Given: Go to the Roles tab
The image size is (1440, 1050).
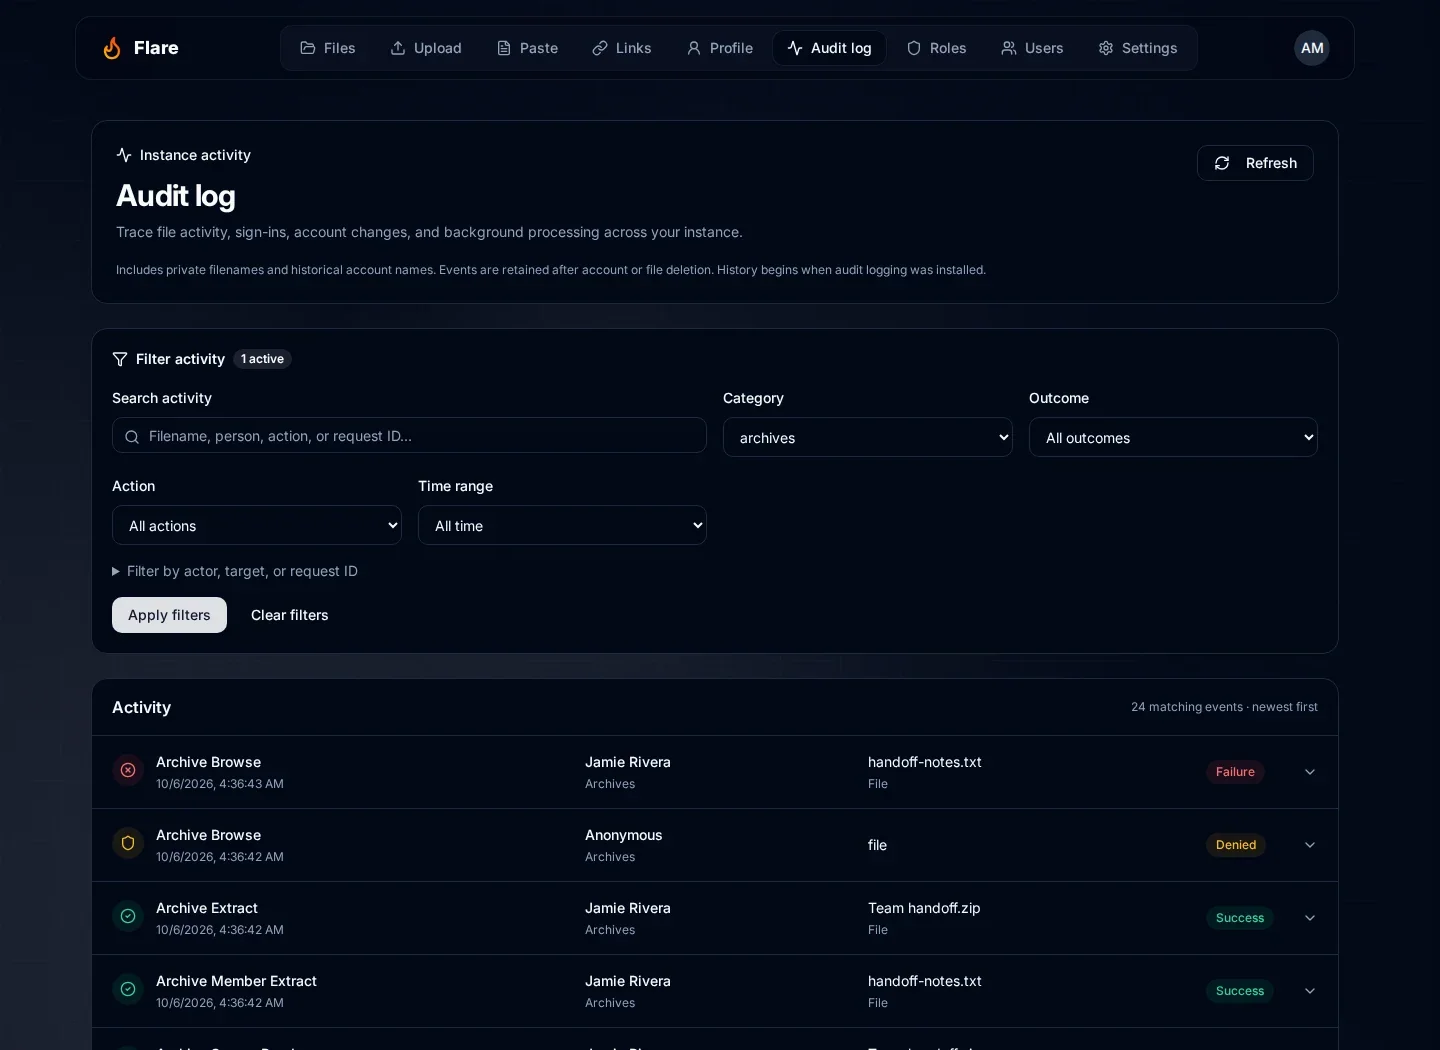Looking at the screenshot, I should tap(936, 48).
